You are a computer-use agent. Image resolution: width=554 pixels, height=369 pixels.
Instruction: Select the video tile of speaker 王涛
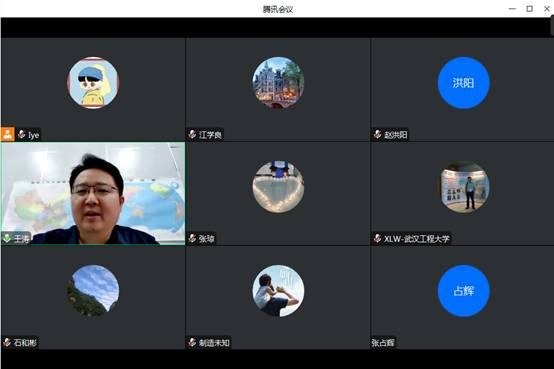[93, 194]
